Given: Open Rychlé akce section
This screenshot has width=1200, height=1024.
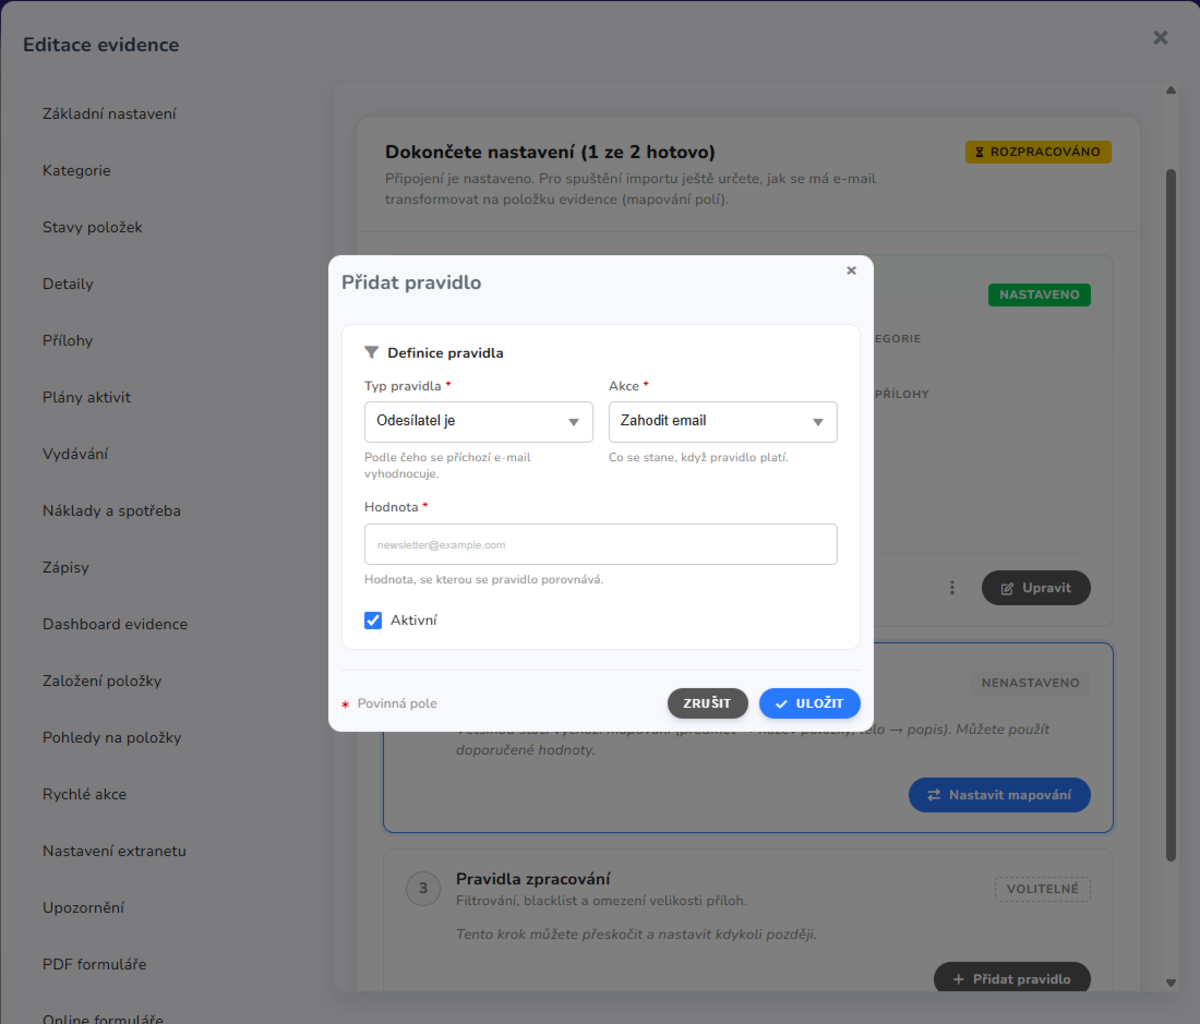Looking at the screenshot, I should pos(85,794).
